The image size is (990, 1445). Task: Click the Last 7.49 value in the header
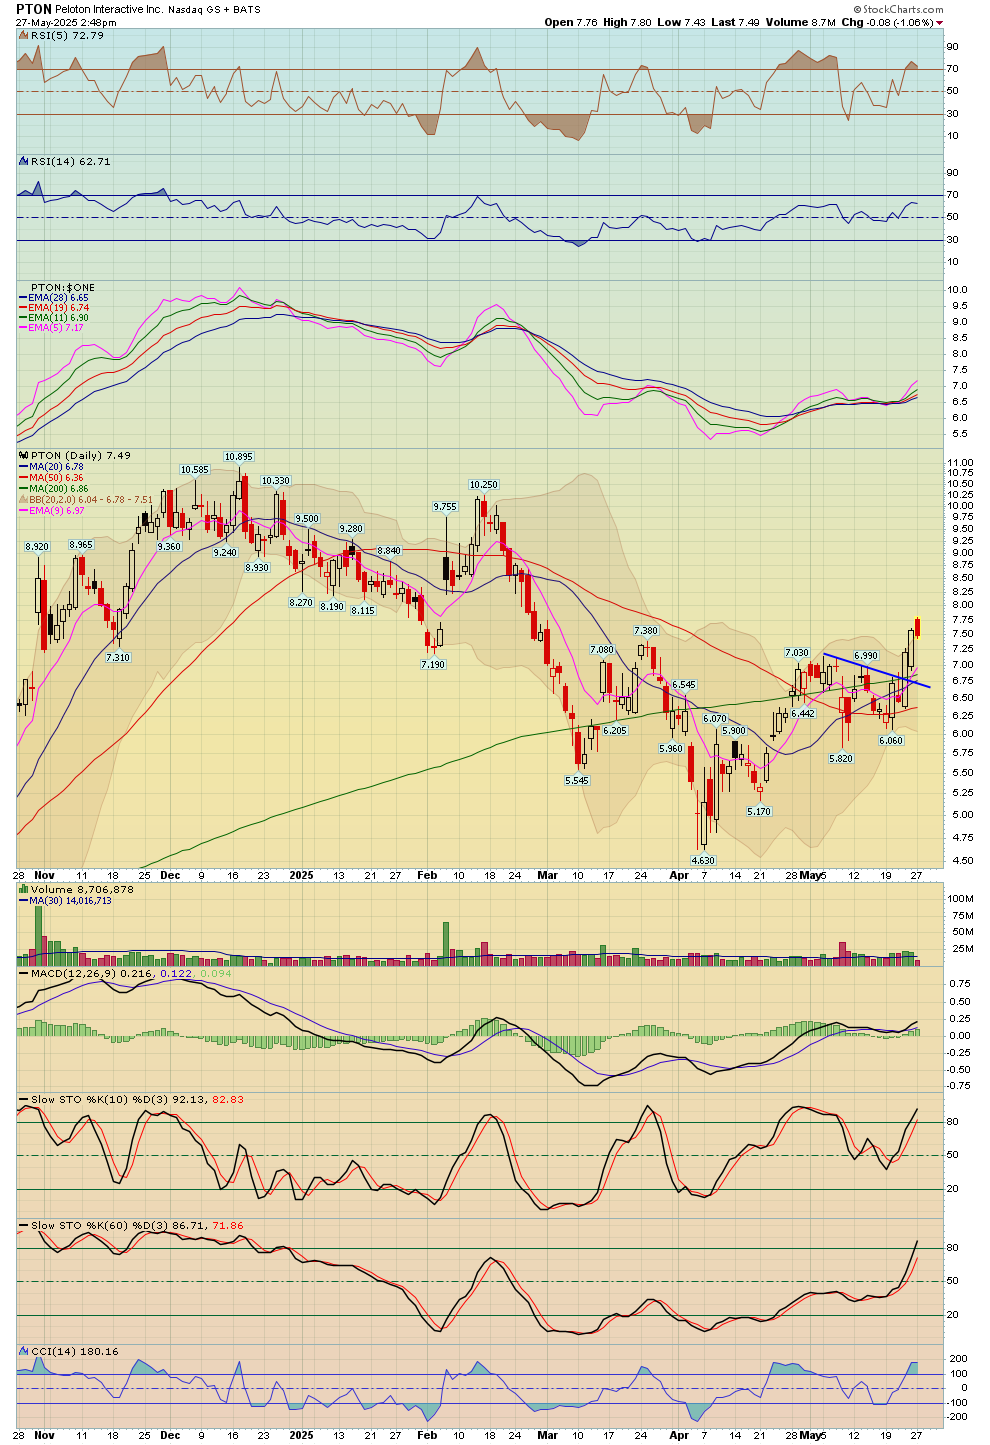click(x=736, y=22)
